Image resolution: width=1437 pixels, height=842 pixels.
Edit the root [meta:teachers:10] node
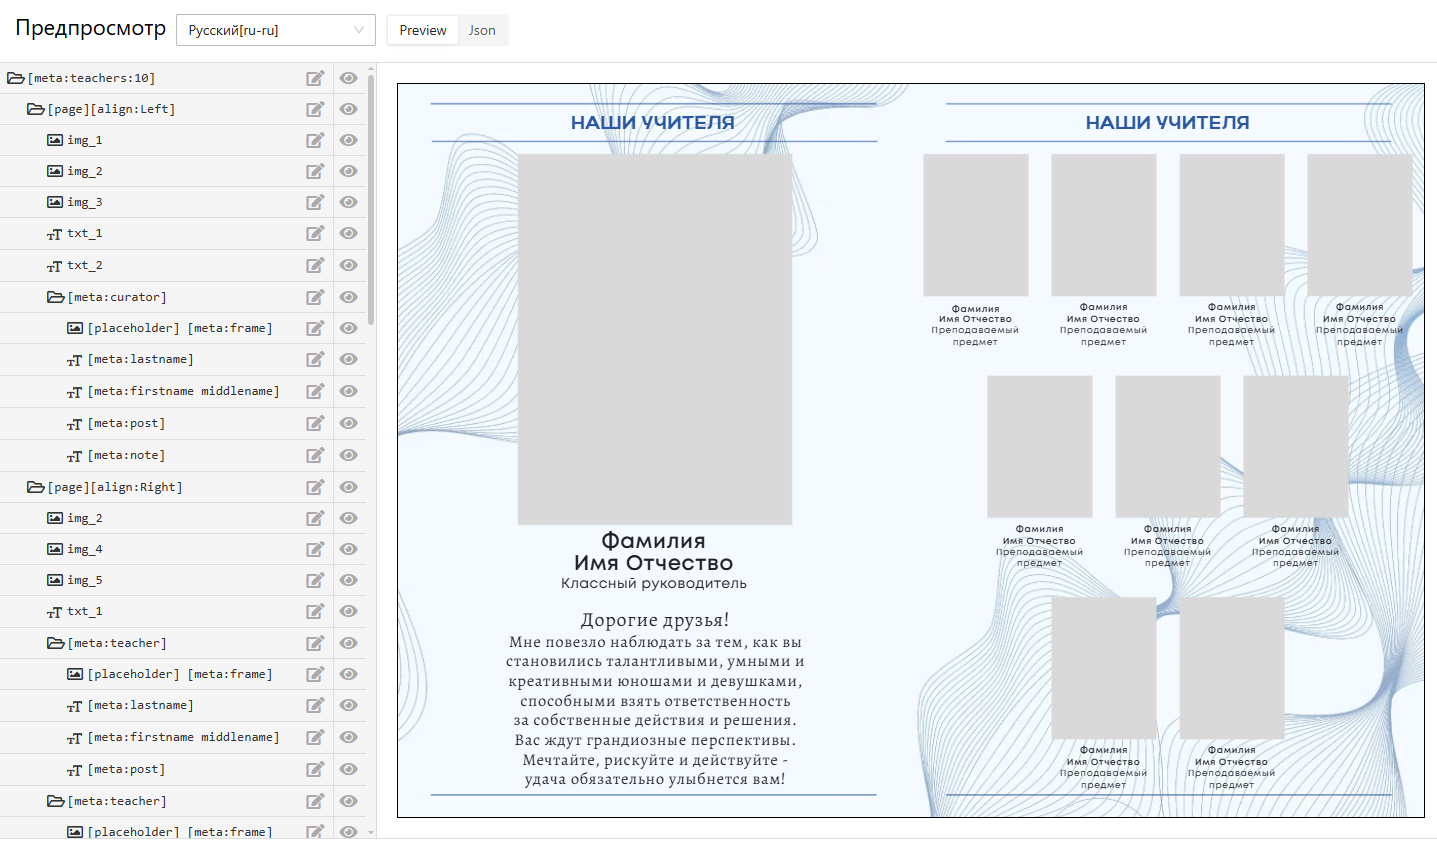click(x=315, y=78)
